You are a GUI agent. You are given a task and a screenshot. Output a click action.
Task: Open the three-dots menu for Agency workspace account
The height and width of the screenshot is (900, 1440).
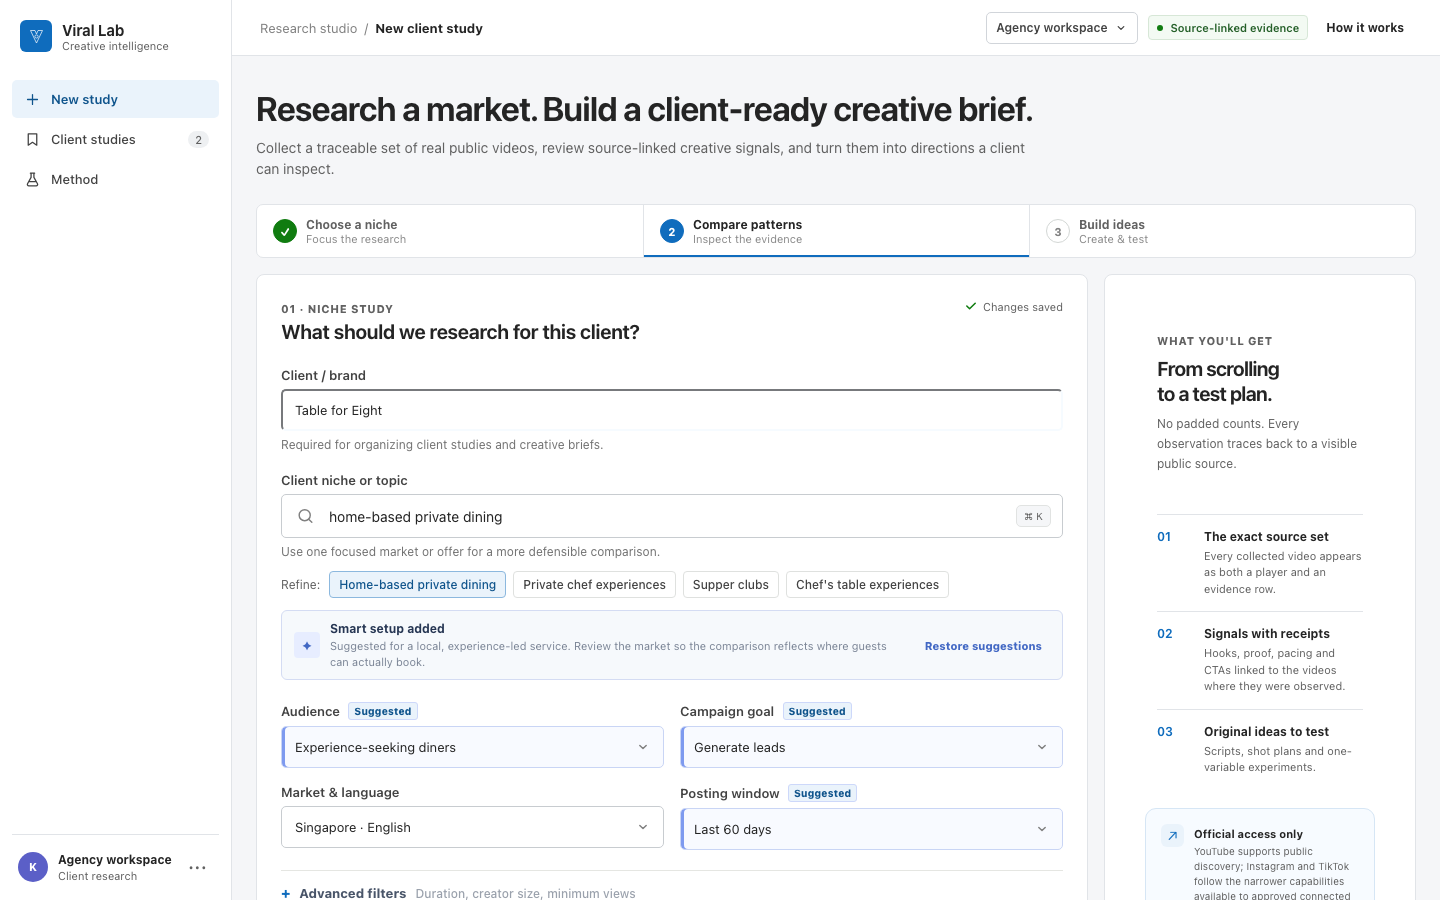click(x=198, y=868)
